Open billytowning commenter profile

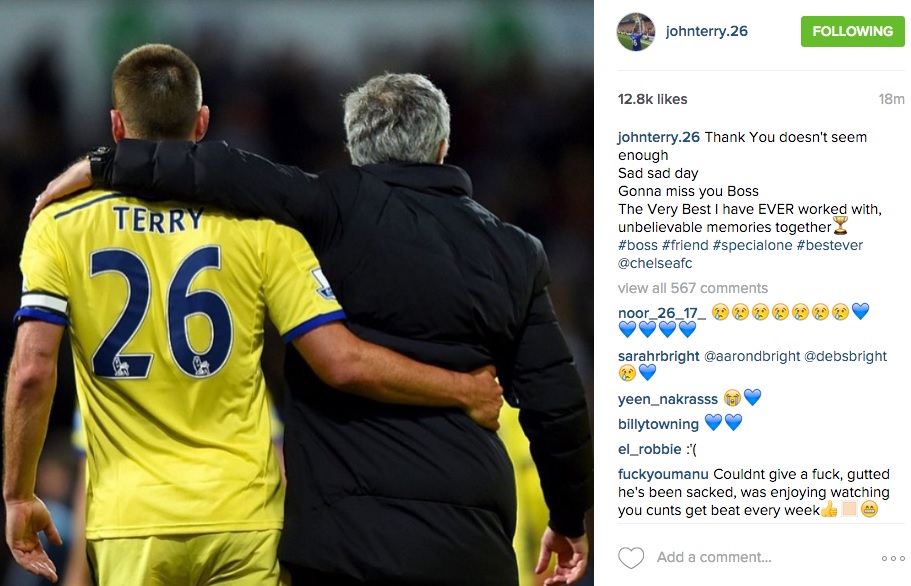[x=658, y=424]
